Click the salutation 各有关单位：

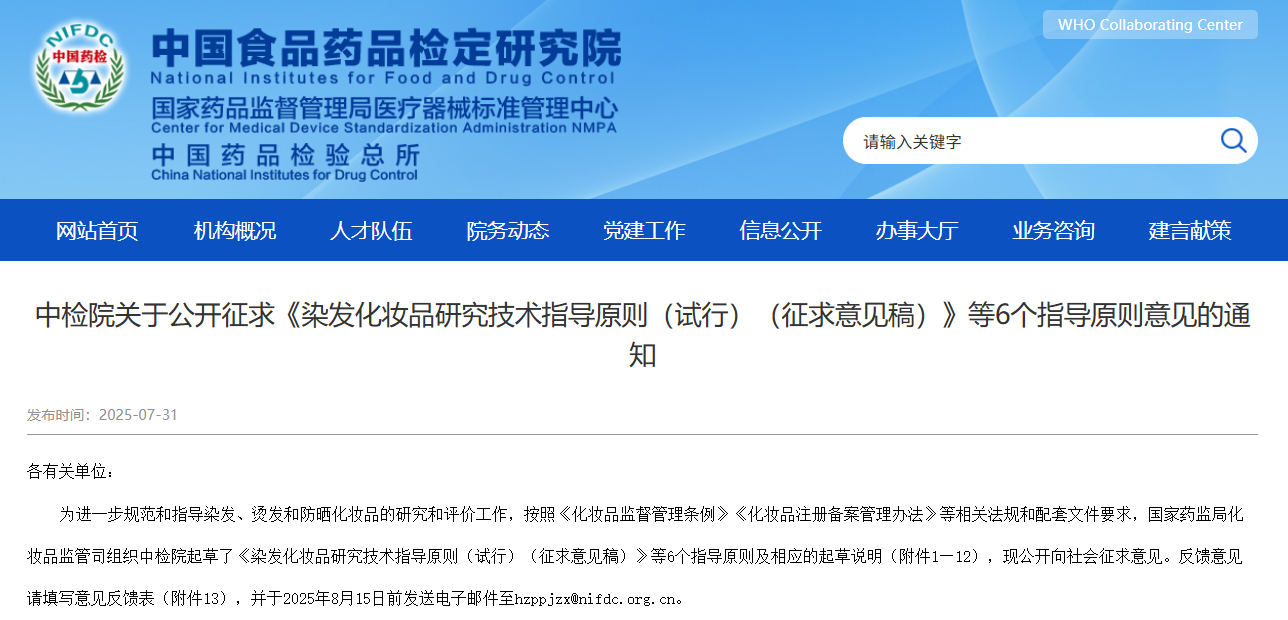(x=71, y=471)
